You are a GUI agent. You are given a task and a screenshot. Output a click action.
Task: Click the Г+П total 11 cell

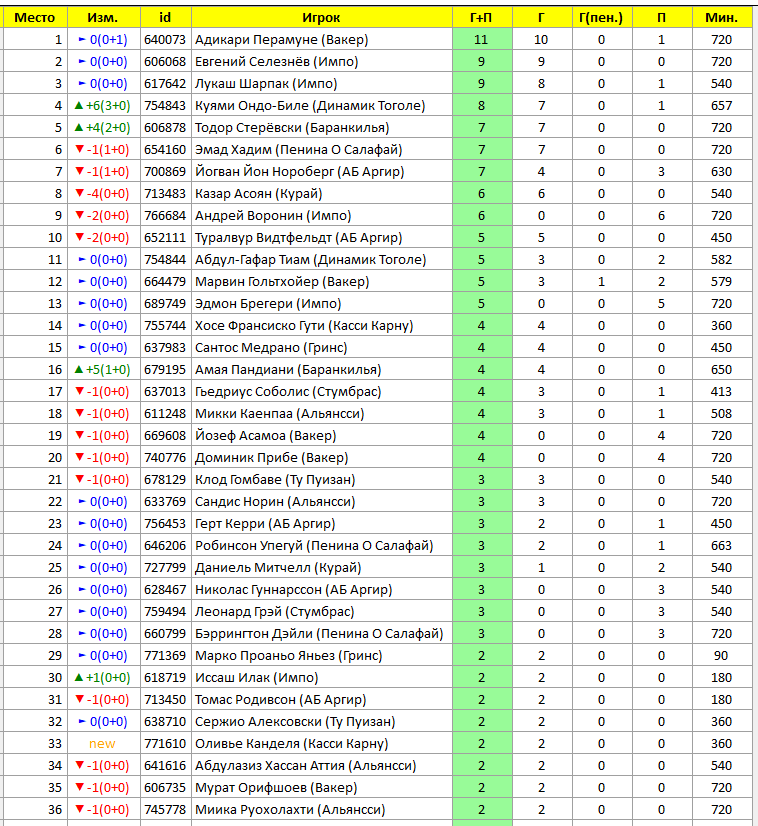click(x=481, y=40)
